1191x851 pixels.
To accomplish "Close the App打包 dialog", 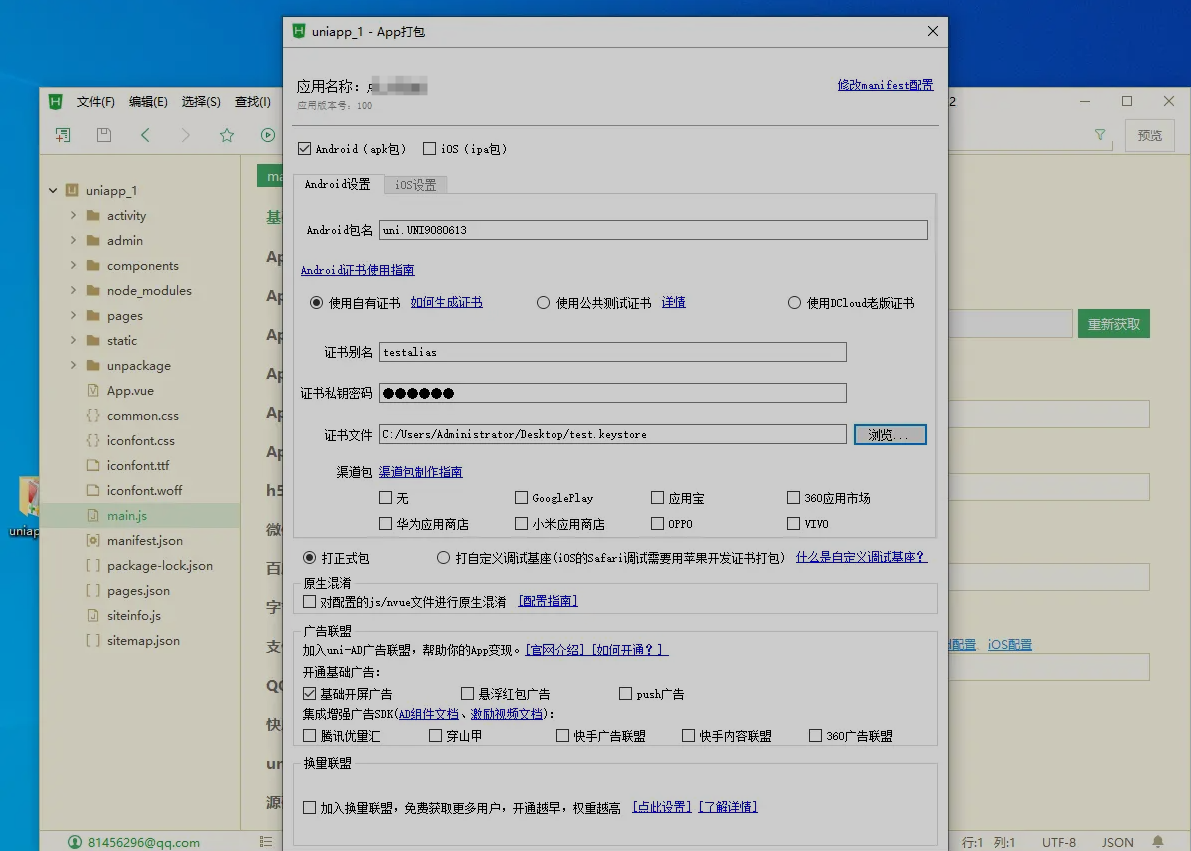I will (933, 31).
